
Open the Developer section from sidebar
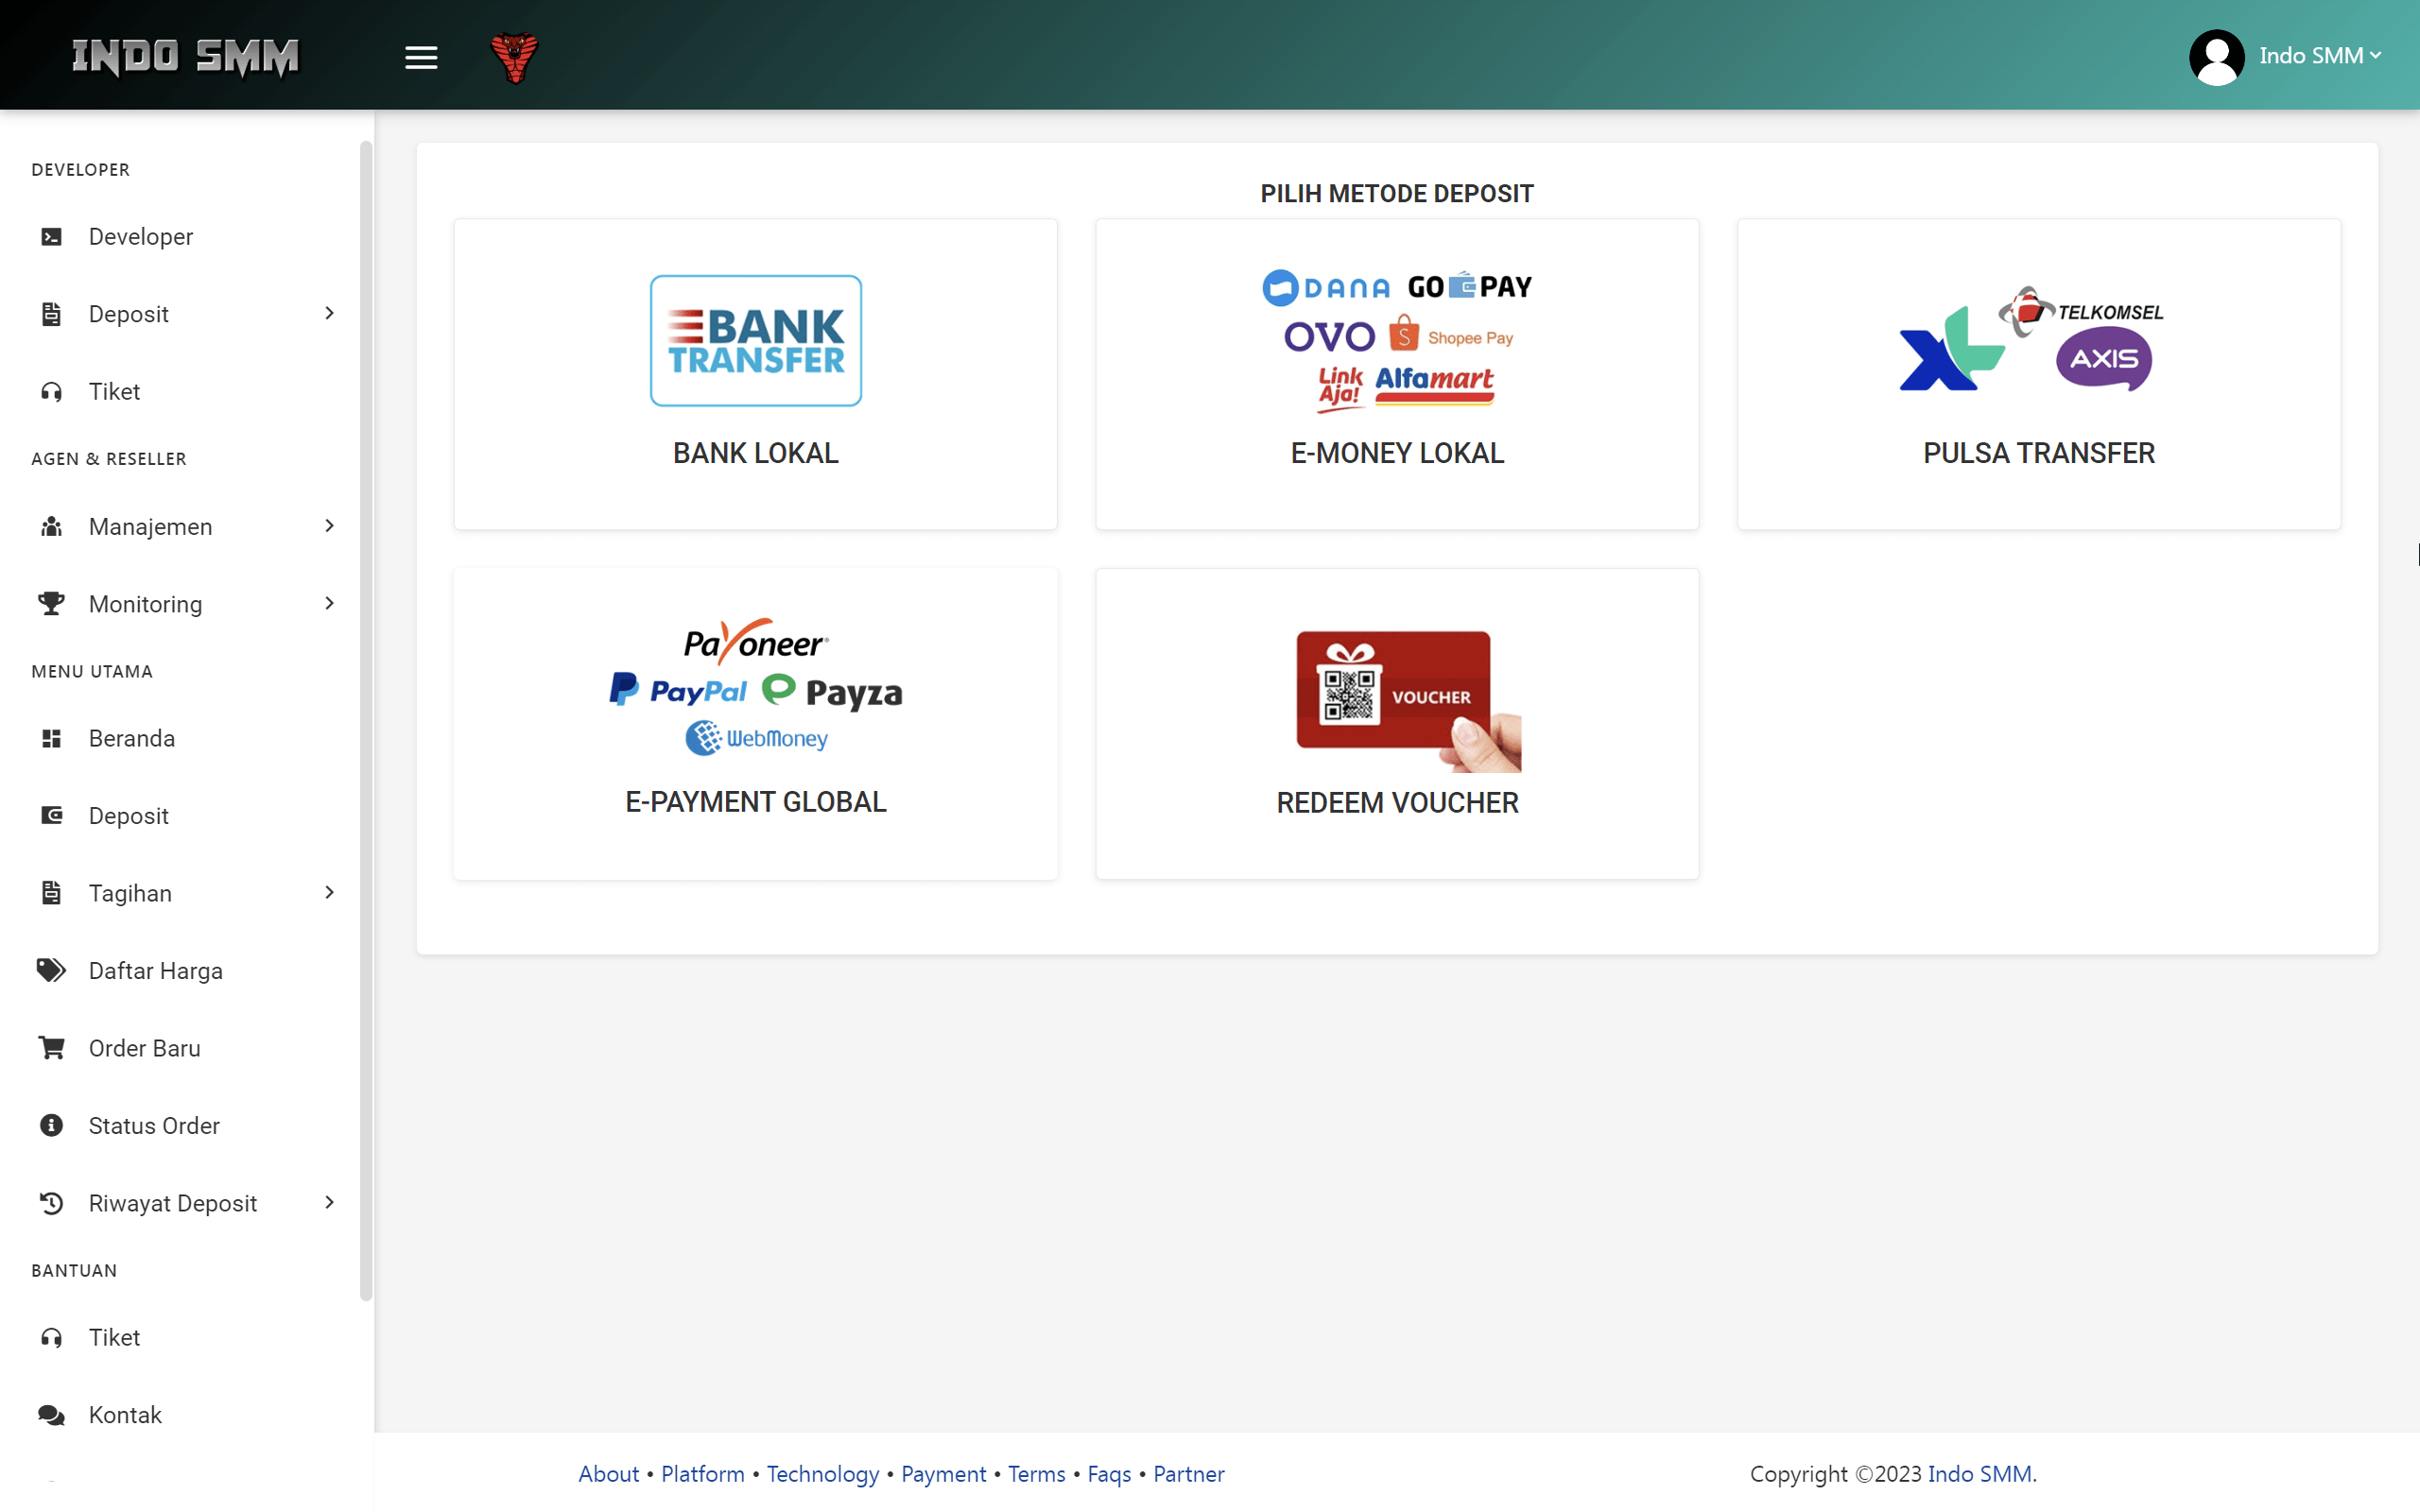click(x=140, y=236)
